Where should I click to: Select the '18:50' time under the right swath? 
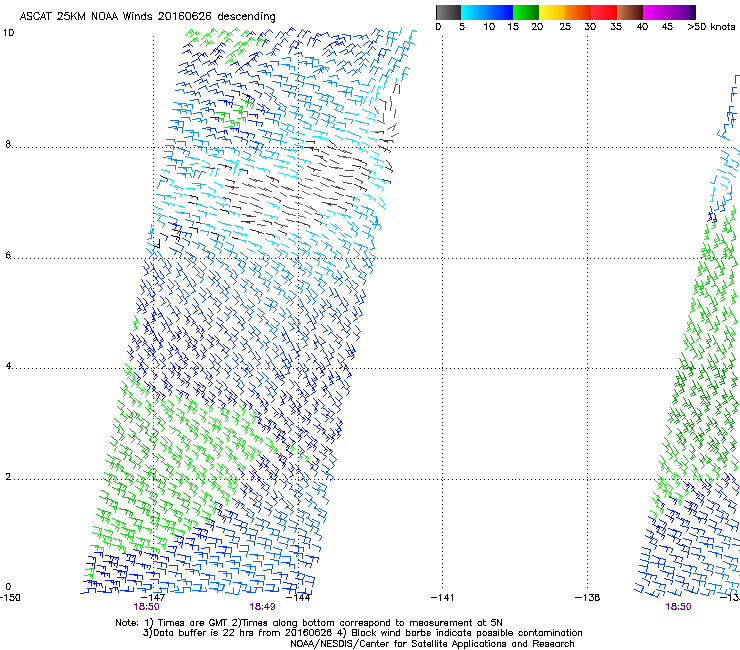click(x=678, y=607)
